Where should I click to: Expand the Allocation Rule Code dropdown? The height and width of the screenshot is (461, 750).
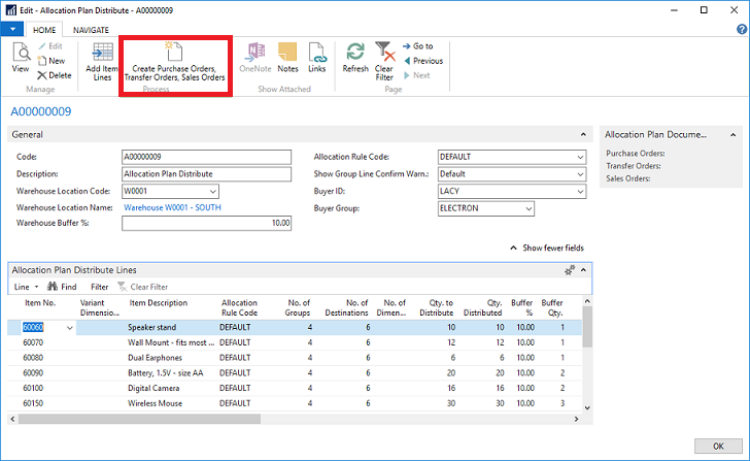[579, 157]
